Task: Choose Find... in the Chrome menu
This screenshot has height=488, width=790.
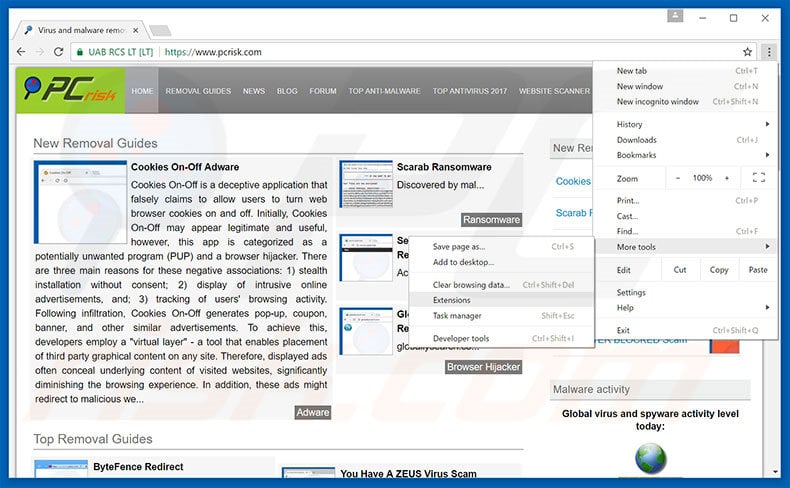Action: click(x=685, y=231)
